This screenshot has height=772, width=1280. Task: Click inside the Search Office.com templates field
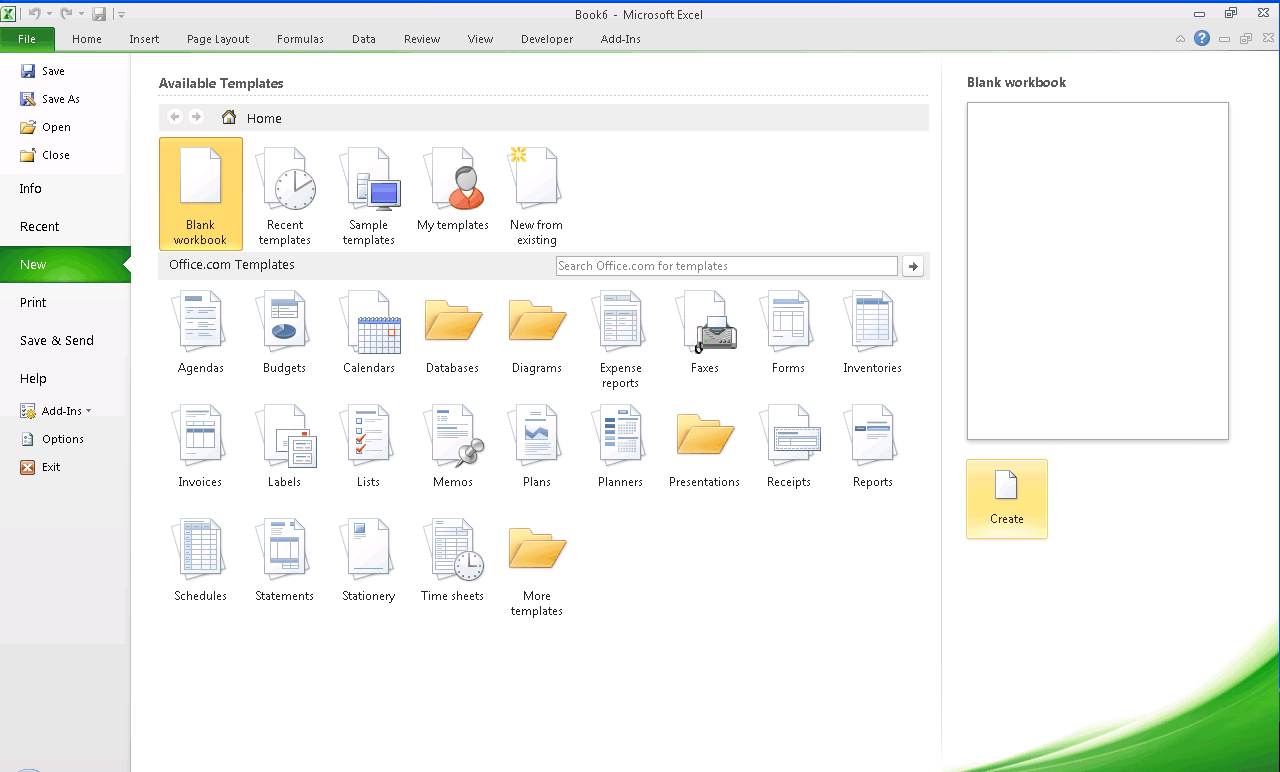(x=727, y=266)
